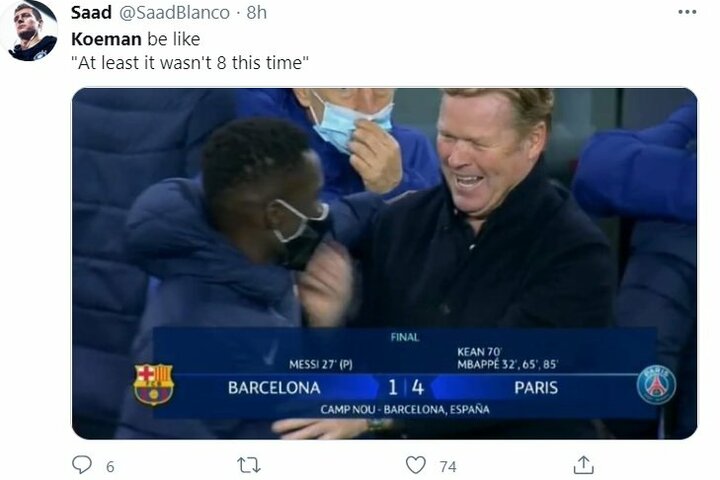The width and height of the screenshot is (720, 480).
Task: Click the "Camp Nou - Barcelona, España" caption
Action: pos(405,410)
